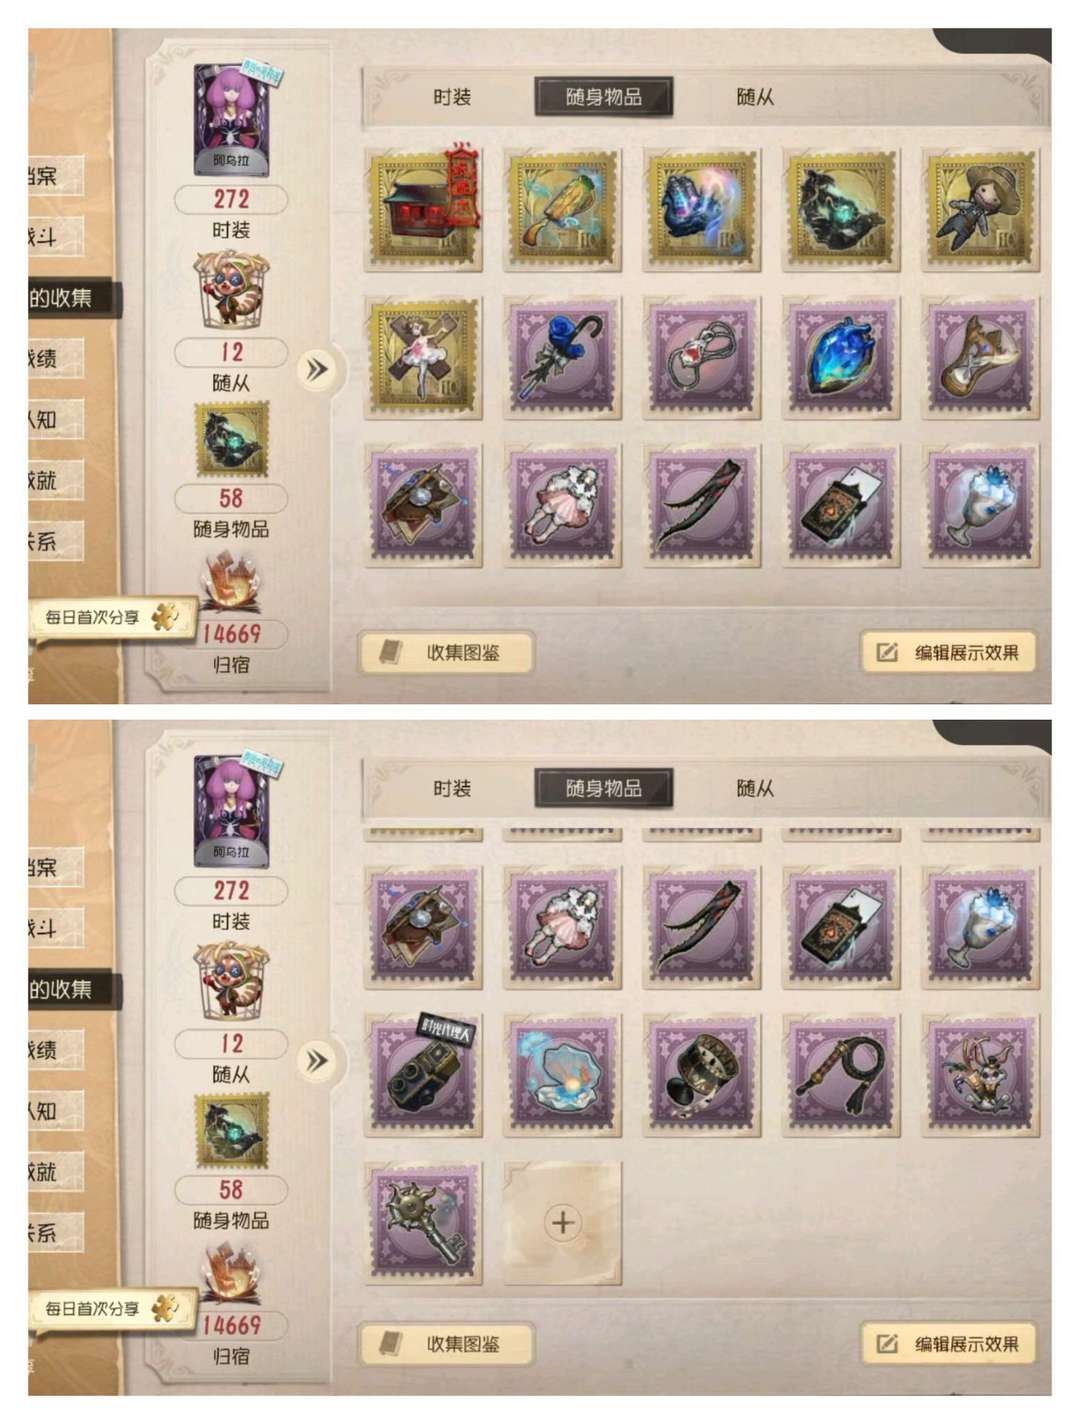Select the hourglass accessory stamp
The image size is (1080, 1424).
[x=981, y=357]
